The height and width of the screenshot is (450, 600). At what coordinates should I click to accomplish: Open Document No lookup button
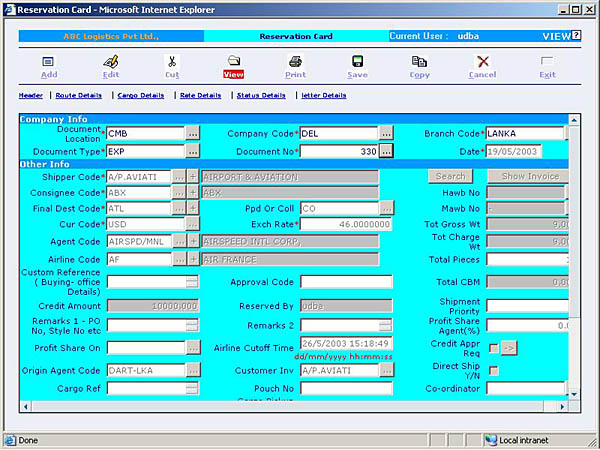point(386,152)
